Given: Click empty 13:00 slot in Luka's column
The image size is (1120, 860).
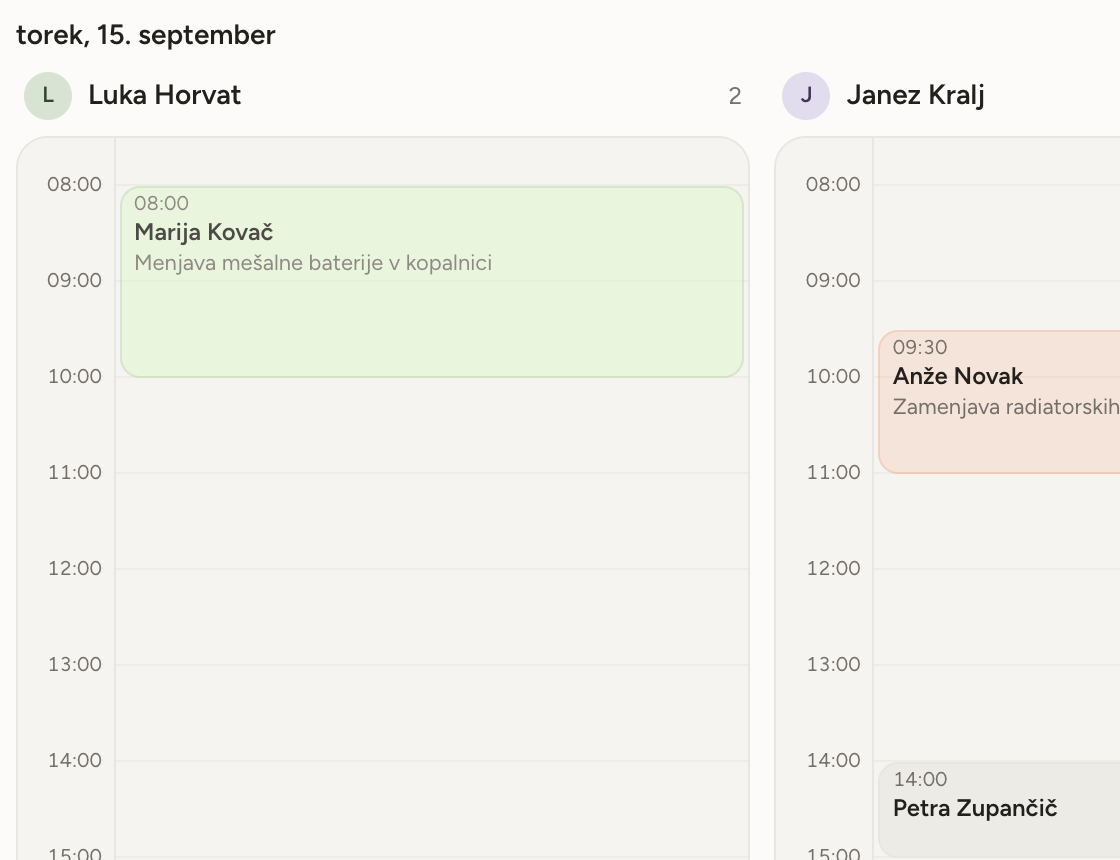Looking at the screenshot, I should (432, 713).
